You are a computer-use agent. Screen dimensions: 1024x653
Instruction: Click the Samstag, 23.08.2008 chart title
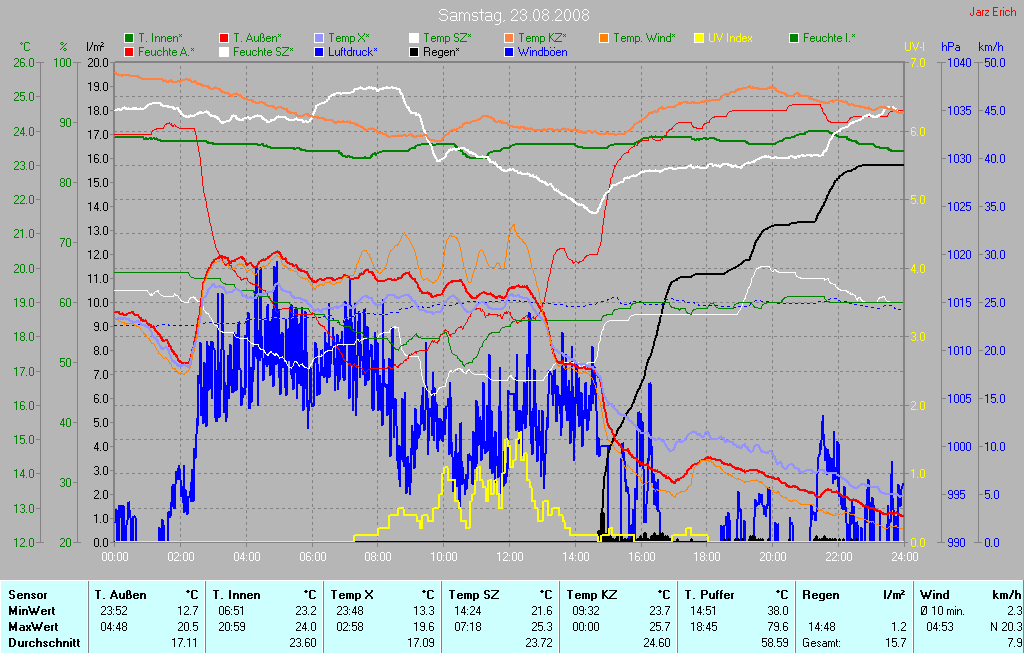pyautogui.click(x=513, y=15)
